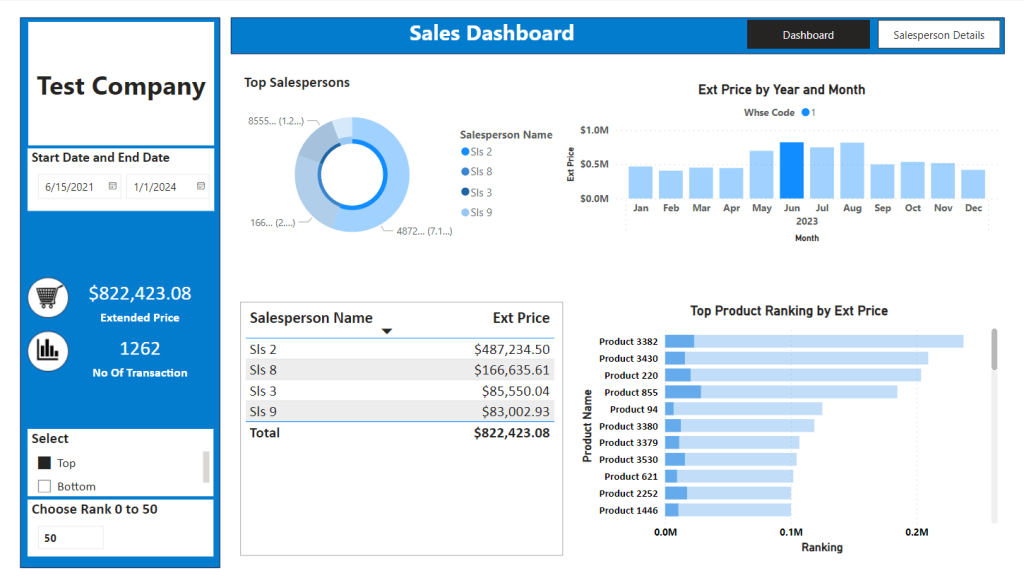The image size is (1024, 578).
Task: Click the Sls 8 legend marker
Action: point(465,172)
